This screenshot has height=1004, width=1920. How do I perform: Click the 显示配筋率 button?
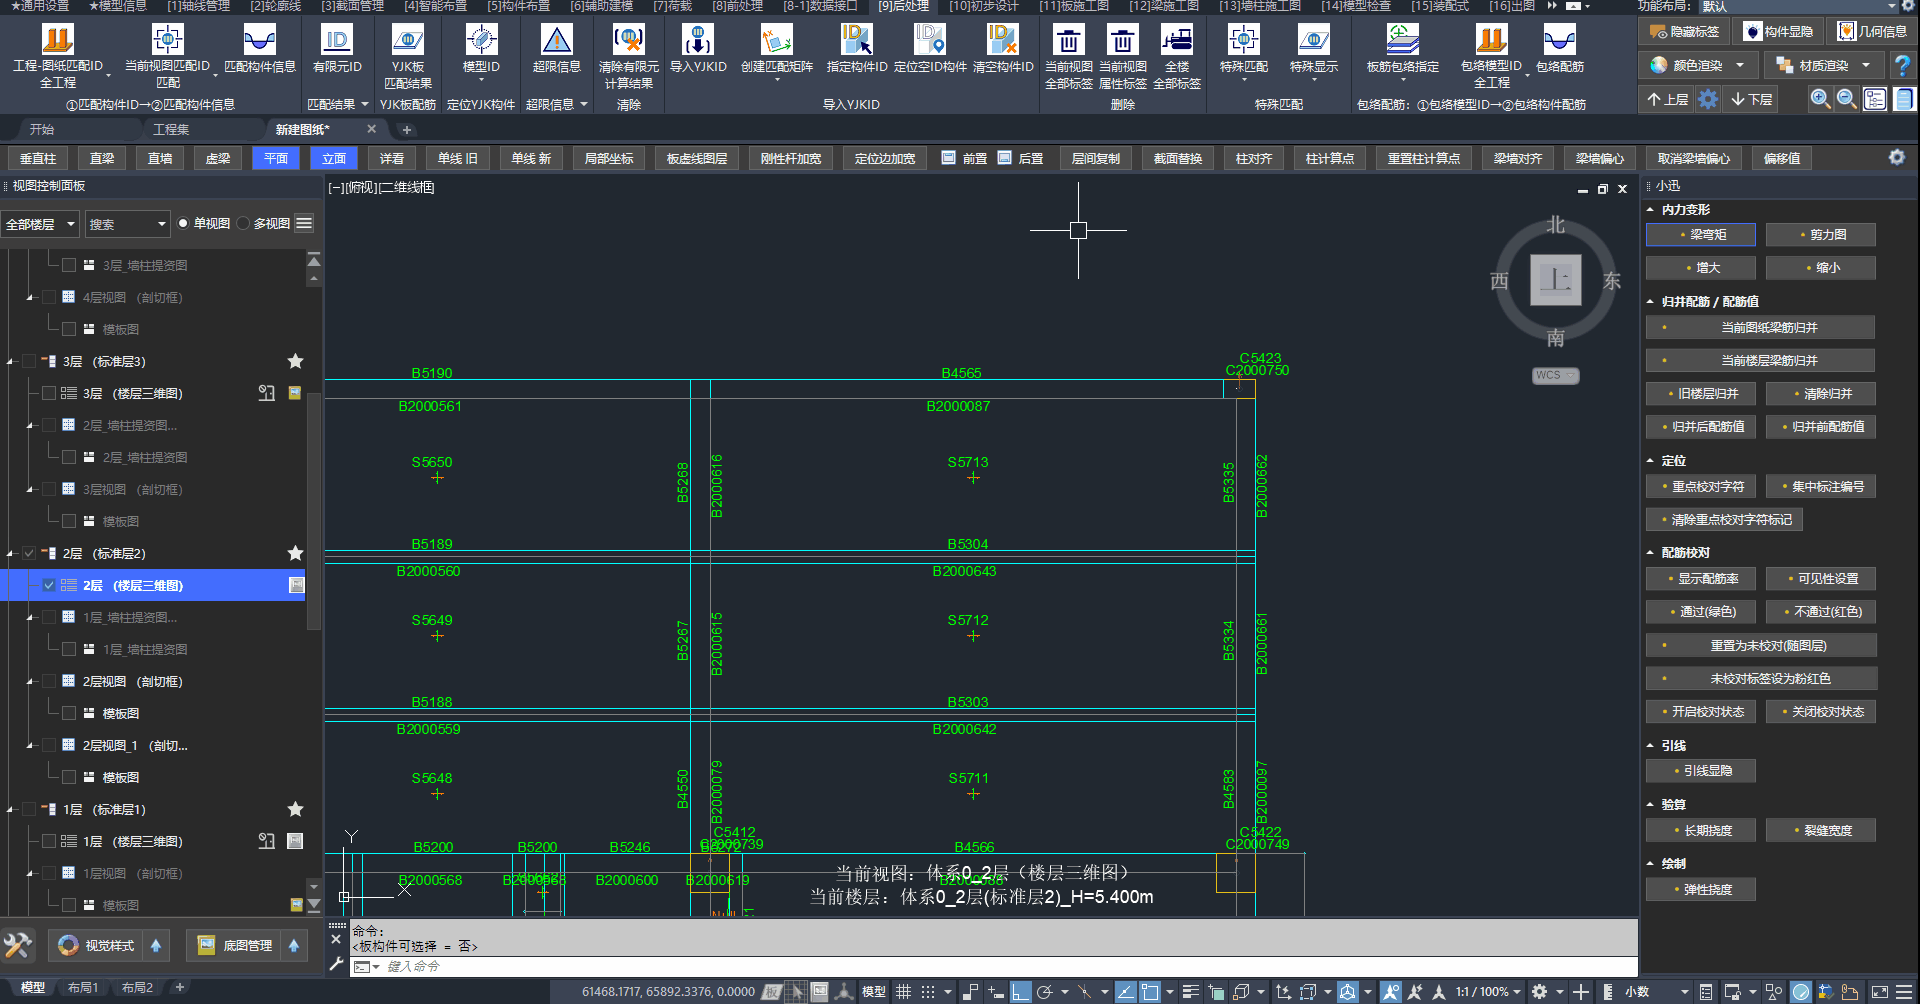click(x=1701, y=579)
